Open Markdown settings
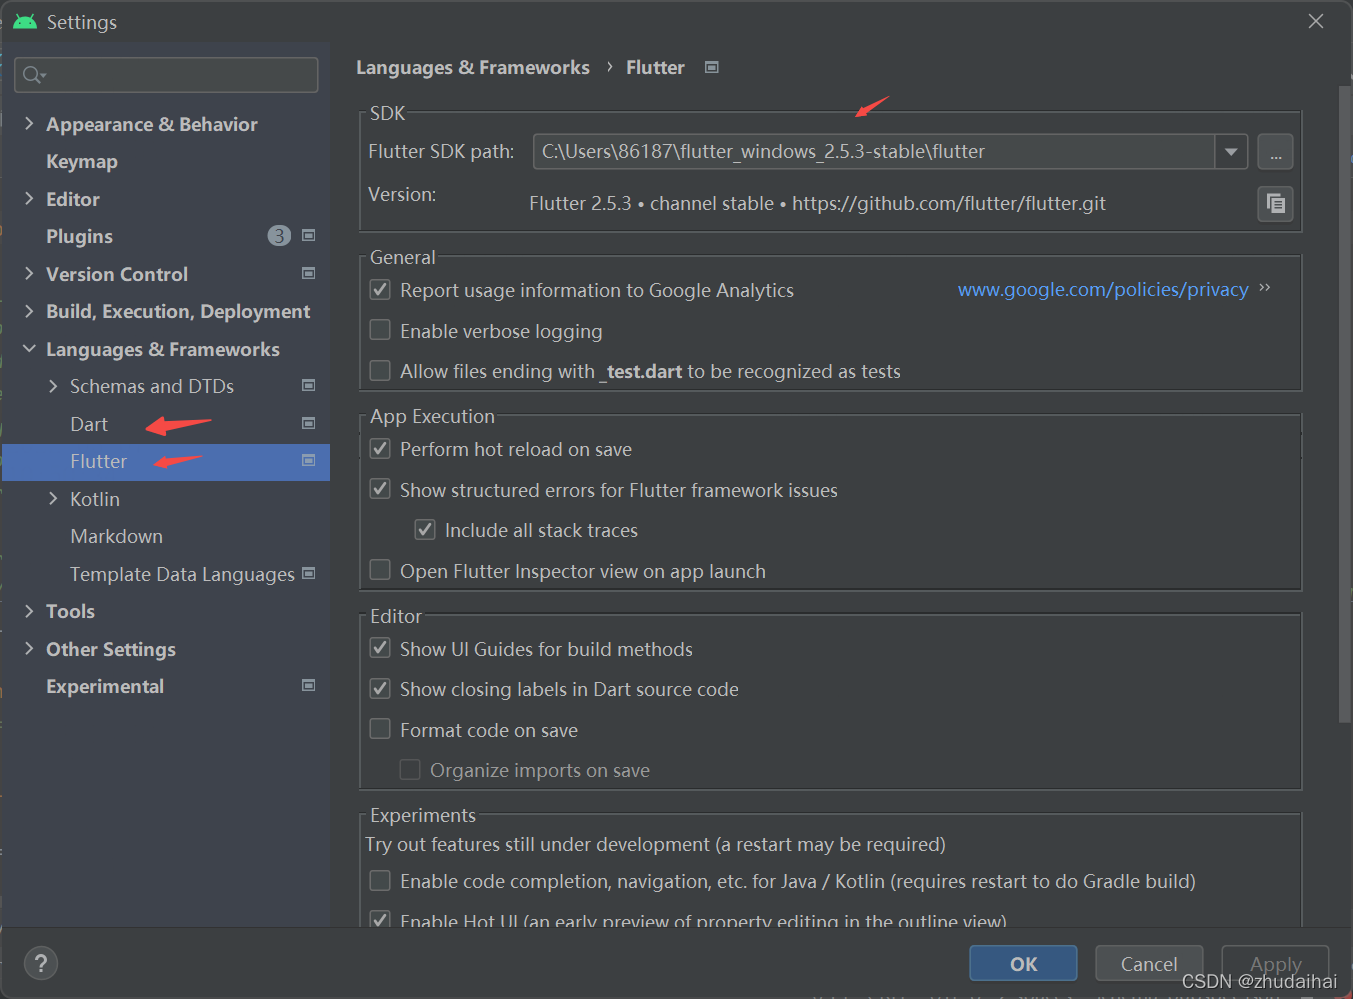 click(x=116, y=536)
